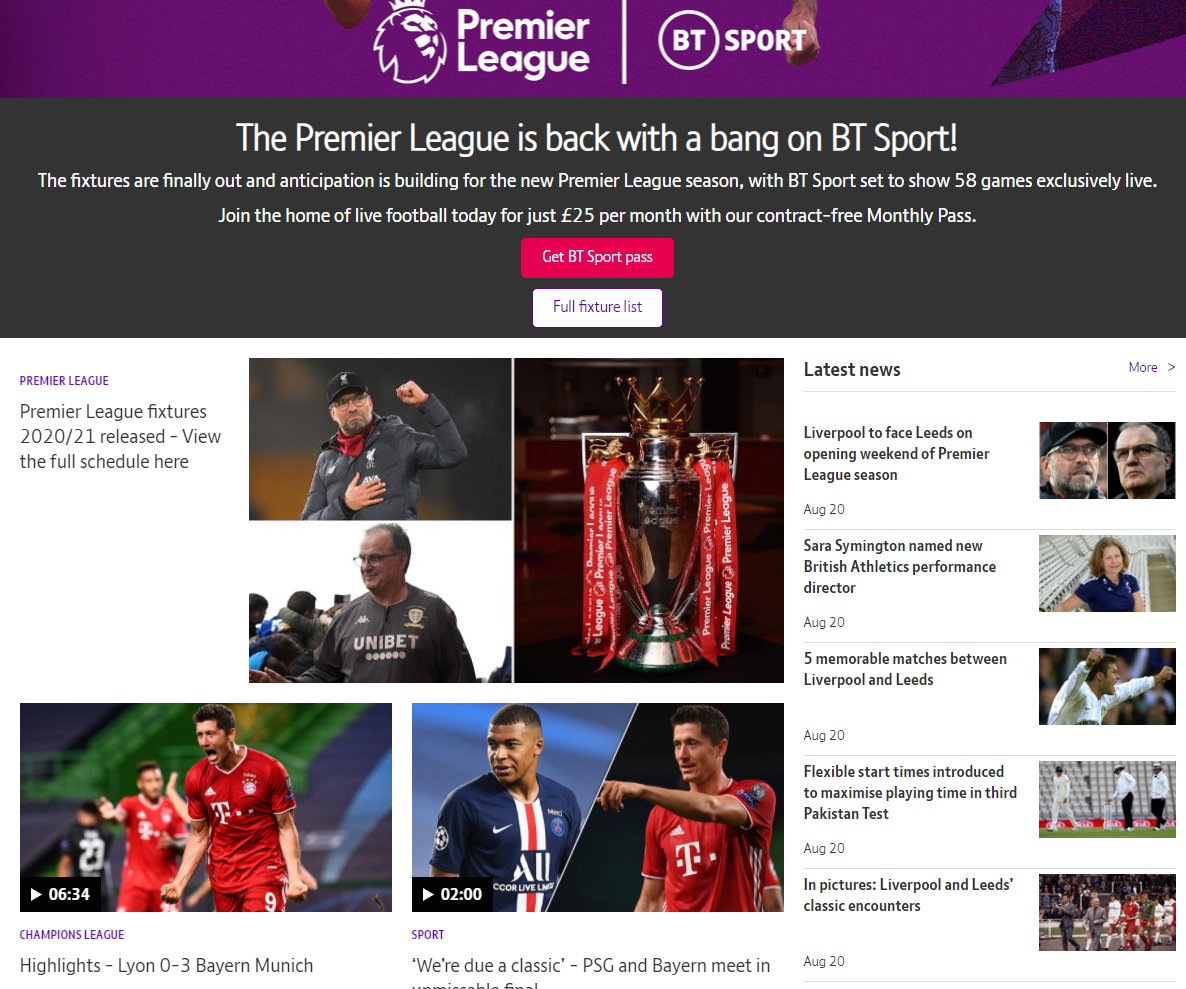Viewport: 1186px width, 989px height.
Task: Open Flexible start times Pakistan Test headline
Action: tap(910, 792)
